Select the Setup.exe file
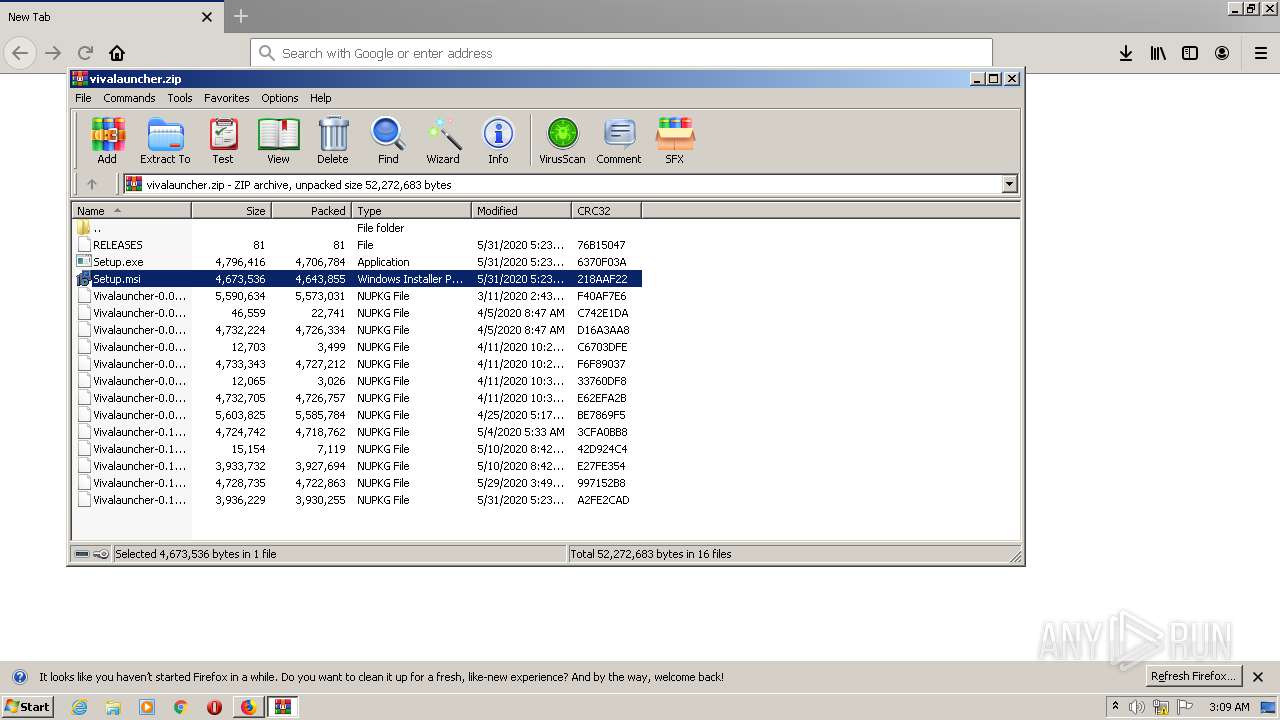1280x720 pixels. [x=357, y=262]
